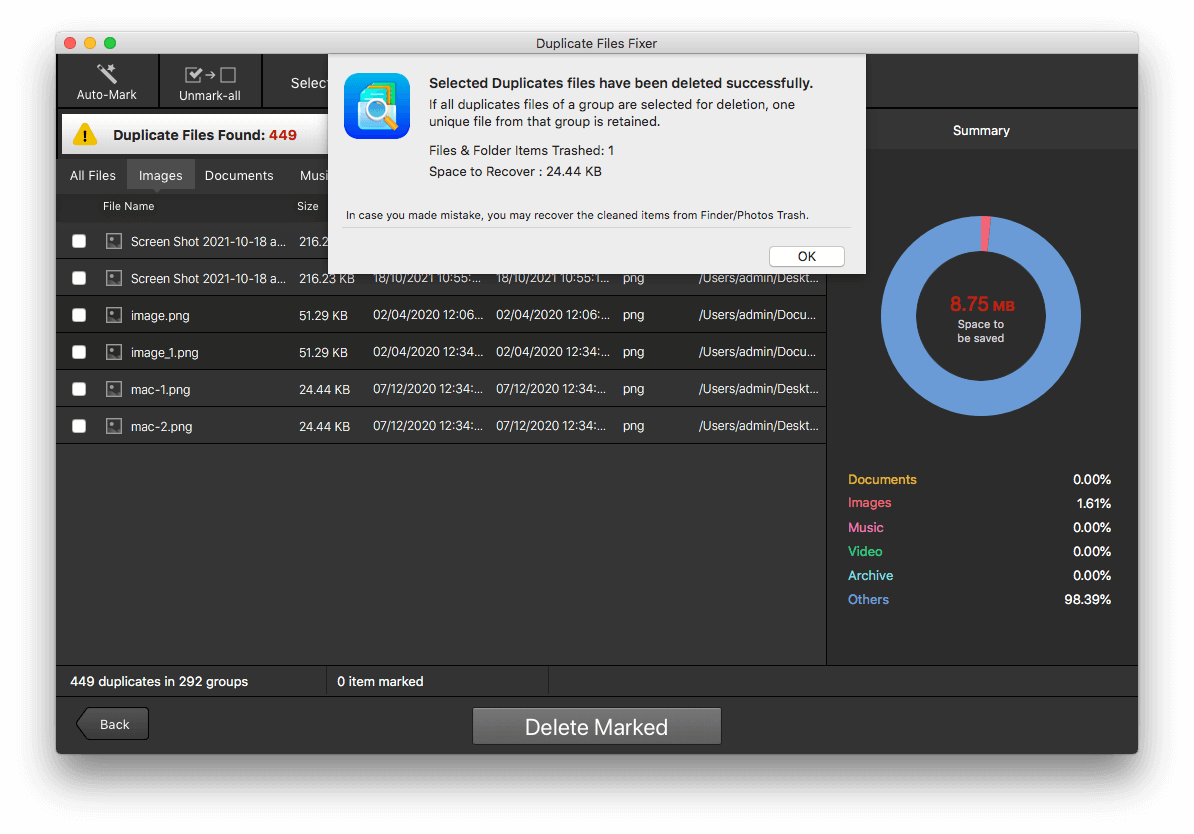Click image file icon beside mac-1.png
This screenshot has height=834, width=1194.
[113, 389]
